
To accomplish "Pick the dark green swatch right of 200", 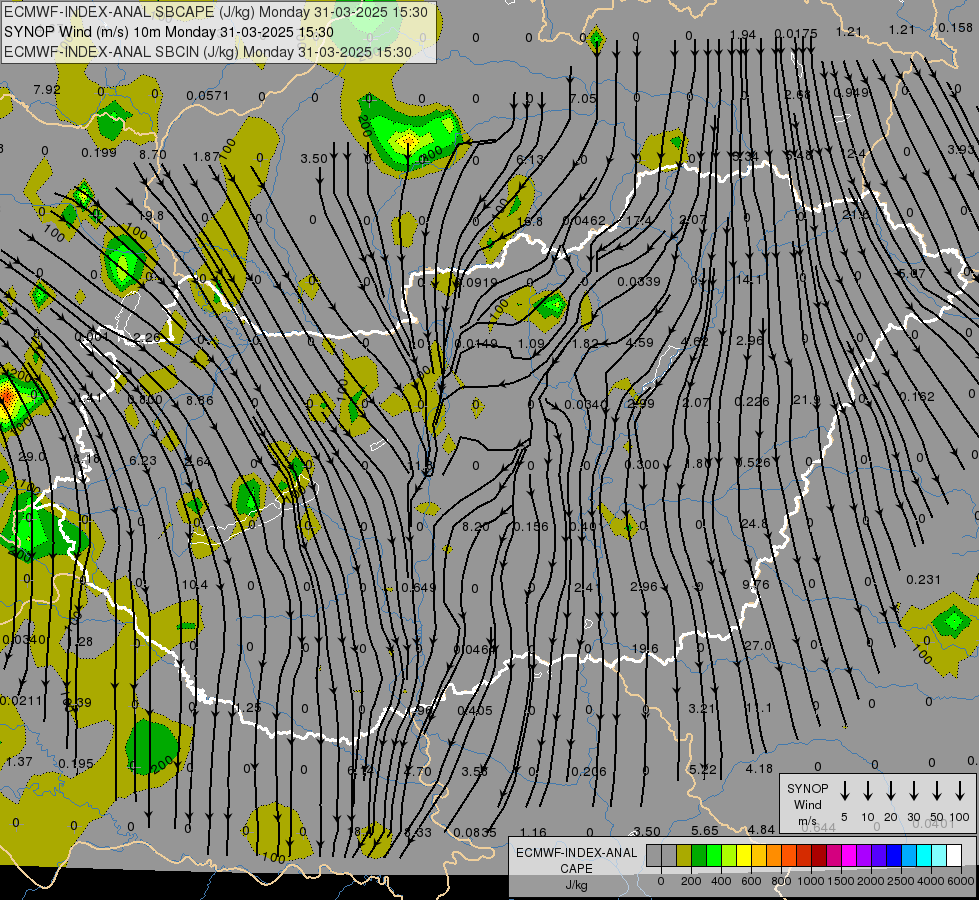I will tap(699, 855).
